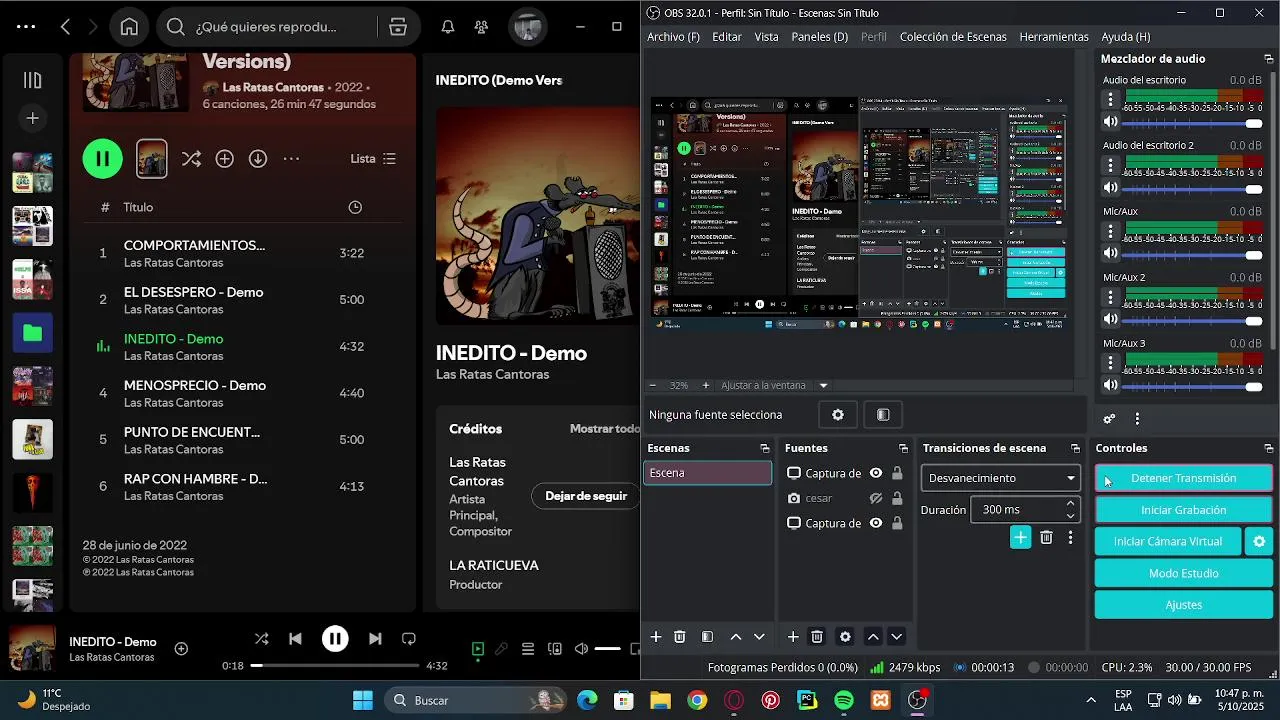Open source properties gear in Fuentes toolbar
This screenshot has width=1280, height=720.
(x=845, y=636)
